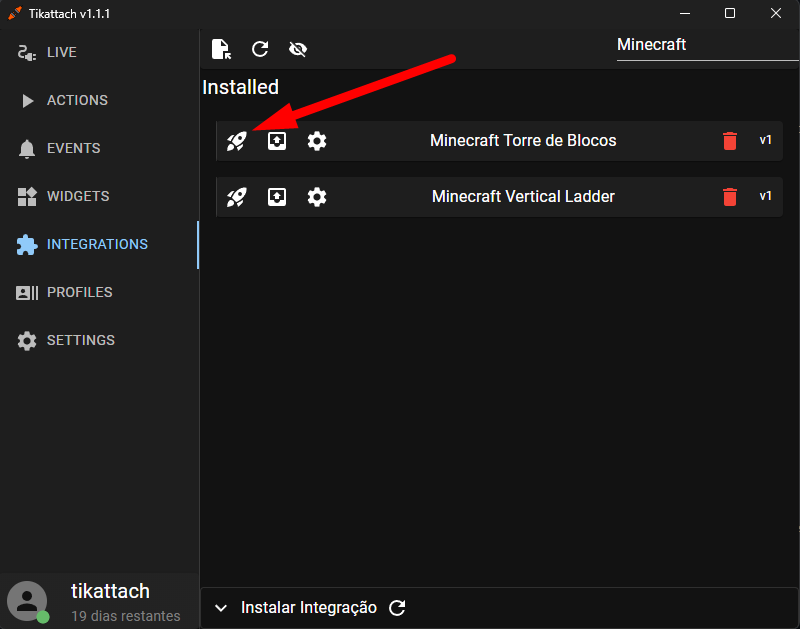Click the v1 label on Vertical Ladder
This screenshot has width=800, height=629.
765,196
